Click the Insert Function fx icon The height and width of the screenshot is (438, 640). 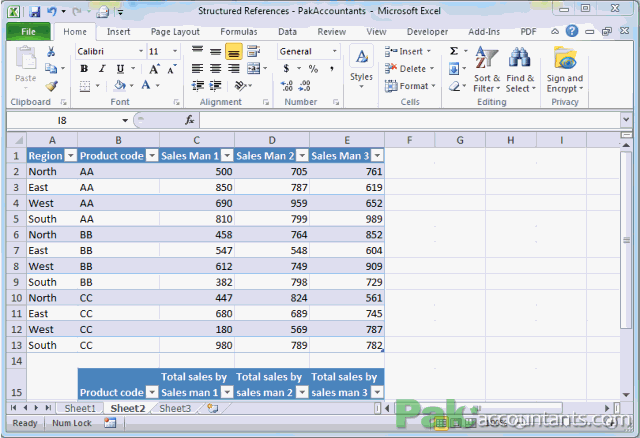click(190, 120)
